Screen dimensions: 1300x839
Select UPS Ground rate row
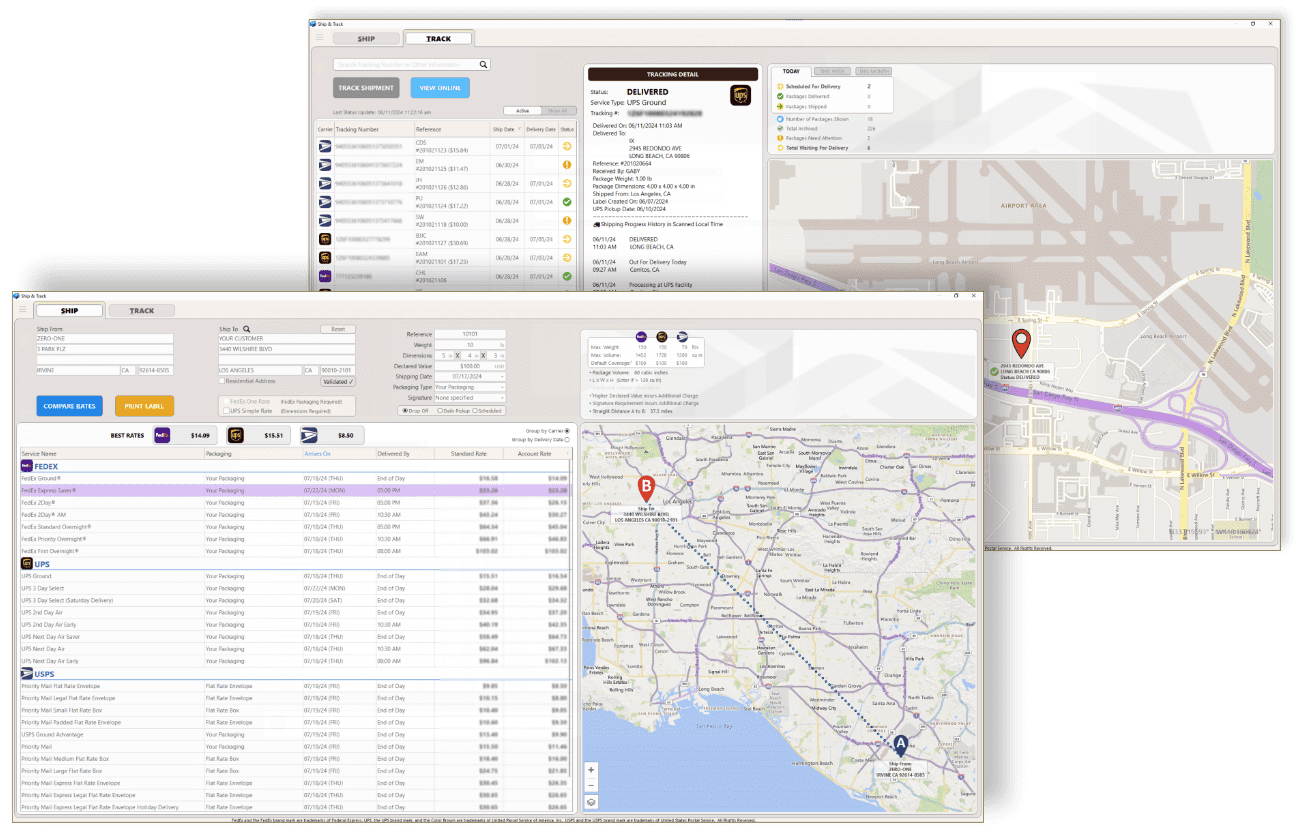point(295,576)
